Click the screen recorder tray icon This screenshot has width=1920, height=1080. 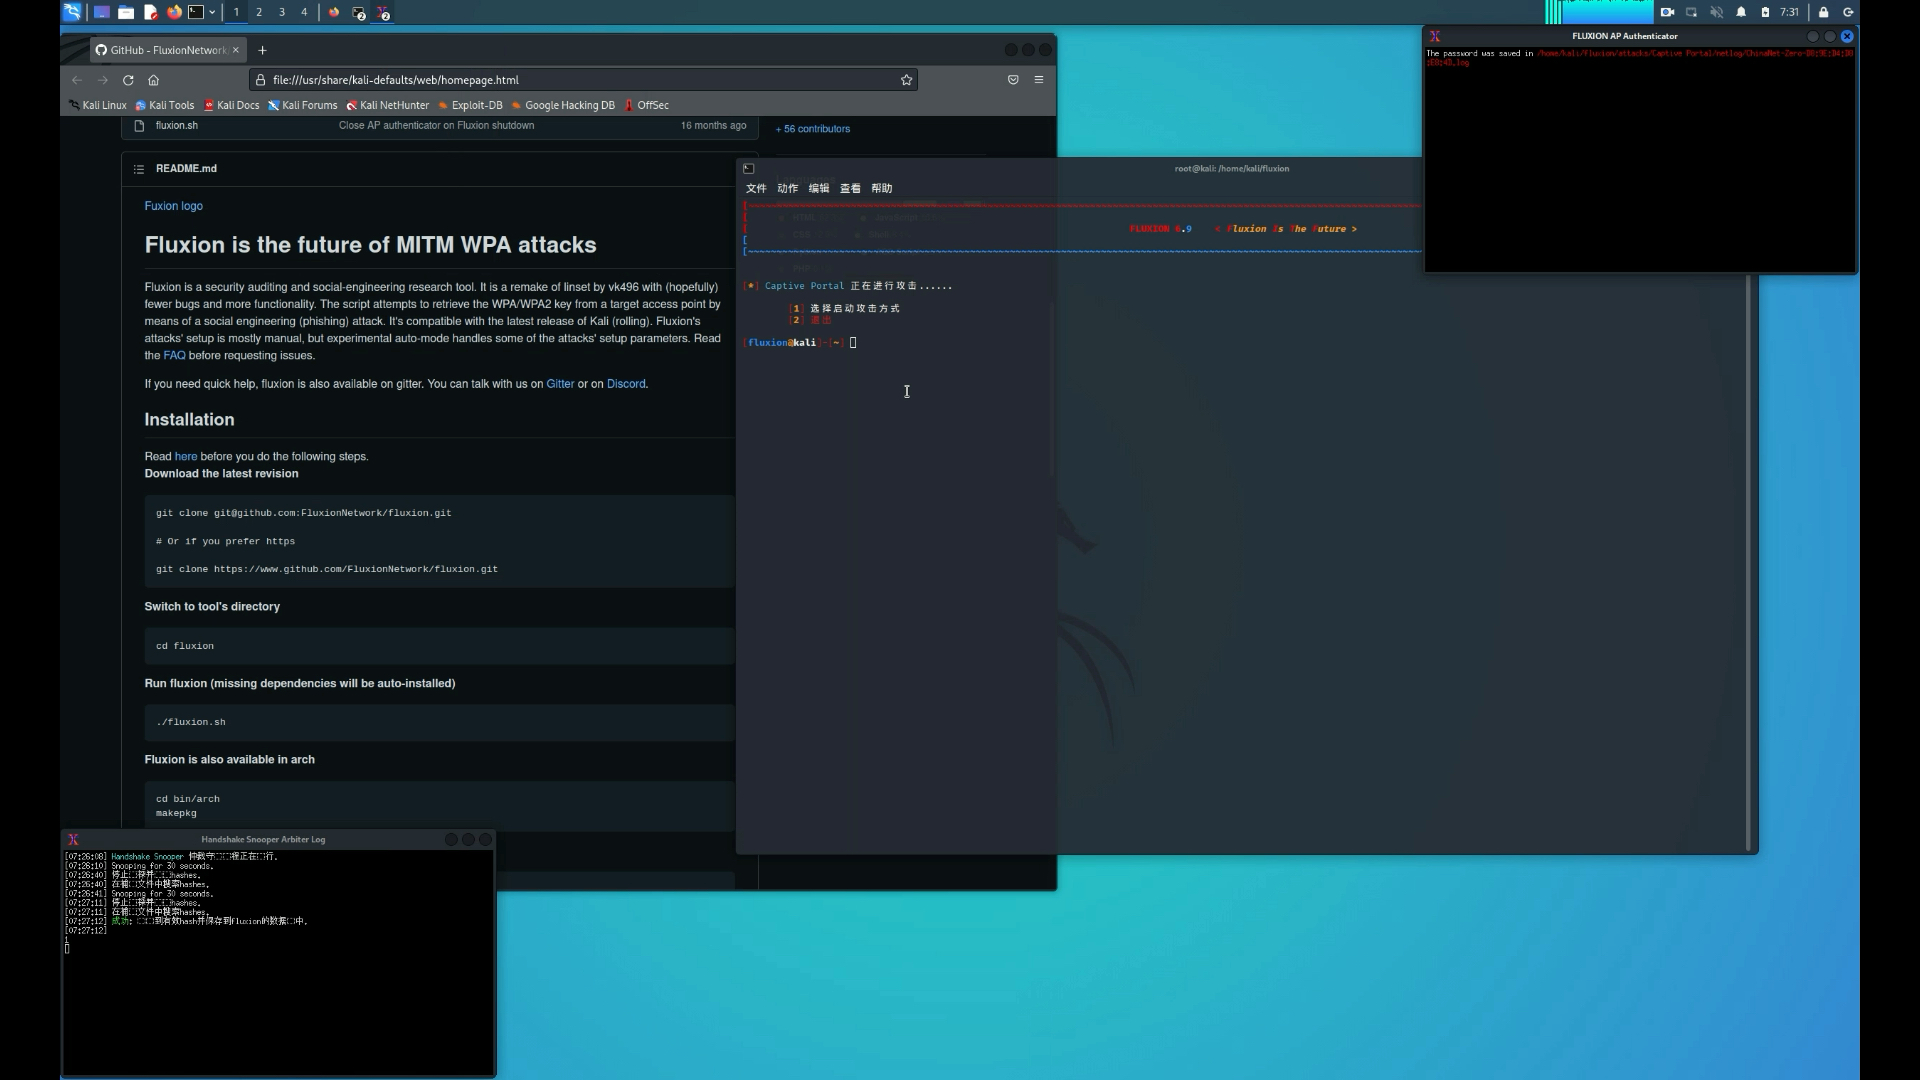pyautogui.click(x=1667, y=12)
